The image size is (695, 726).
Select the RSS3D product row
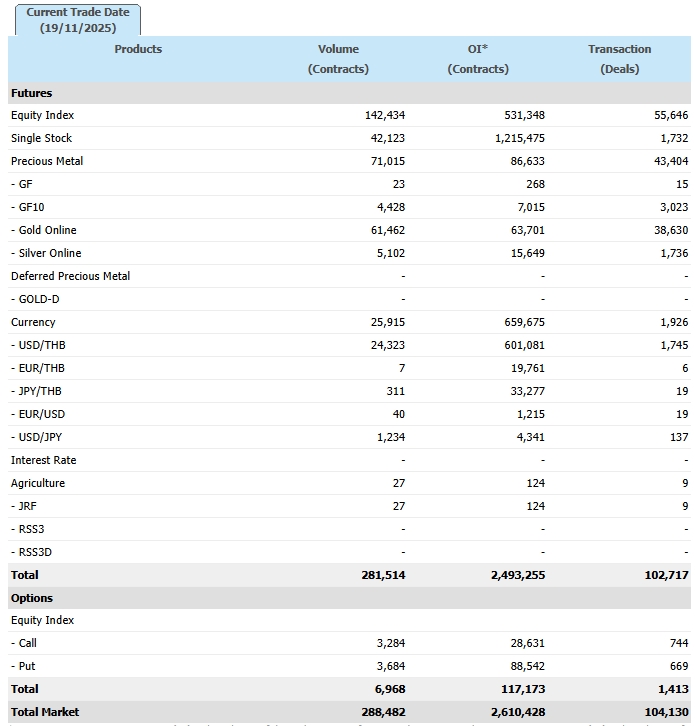(31, 552)
